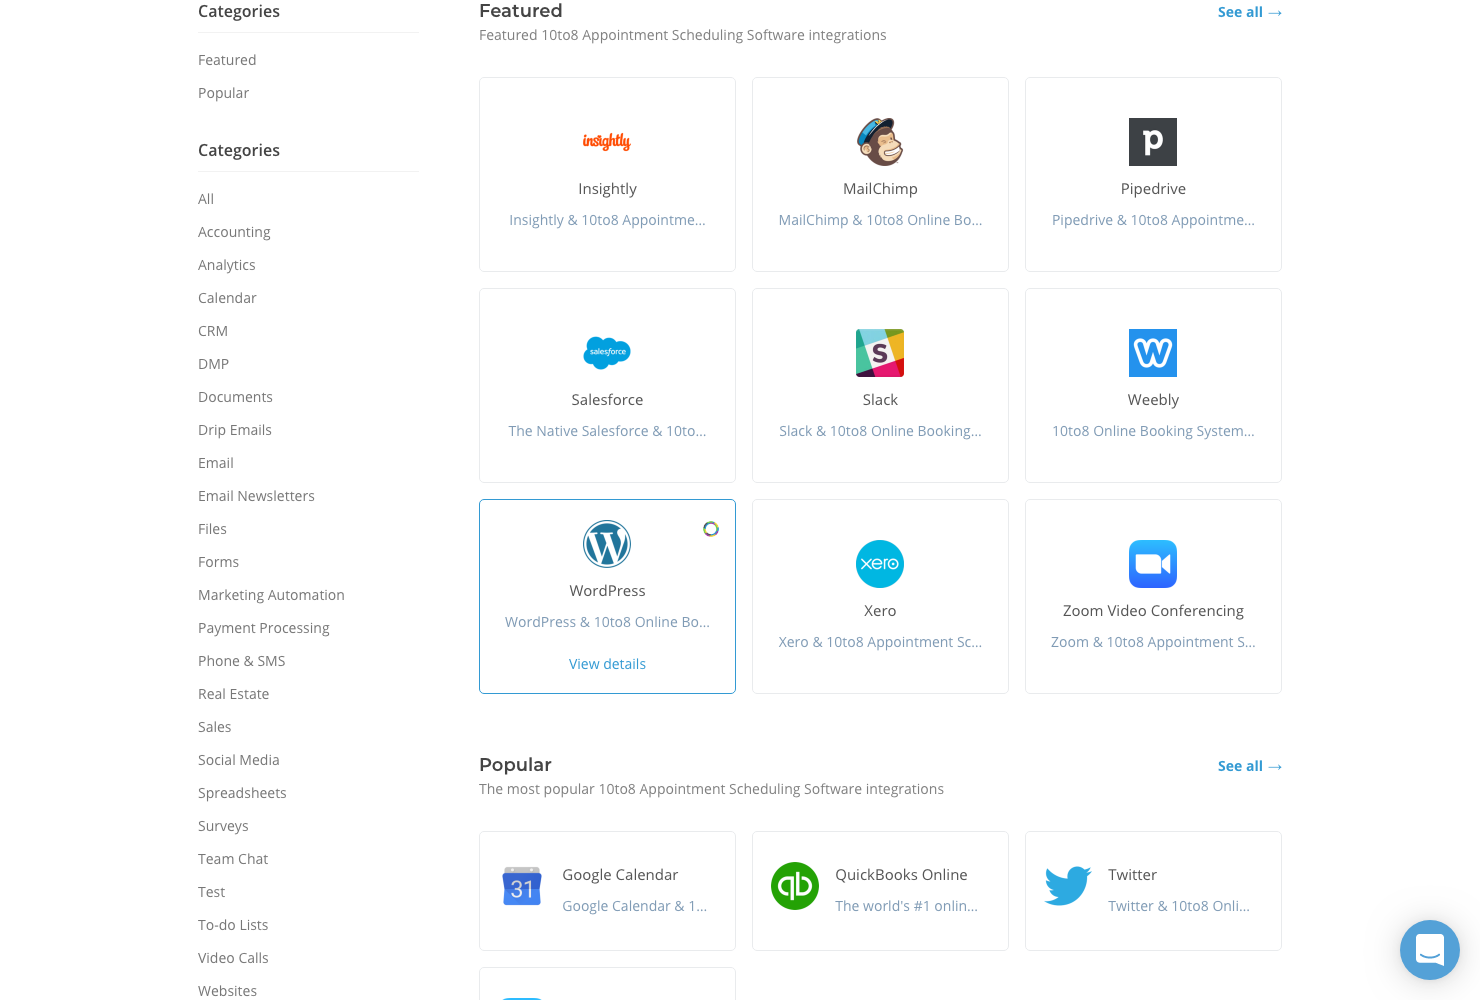The width and height of the screenshot is (1480, 1000).
Task: Choose the DMP category
Action: [x=213, y=364]
